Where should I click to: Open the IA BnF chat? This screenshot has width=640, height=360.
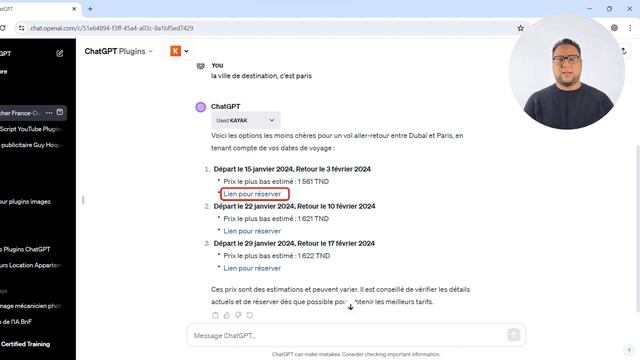click(16, 322)
